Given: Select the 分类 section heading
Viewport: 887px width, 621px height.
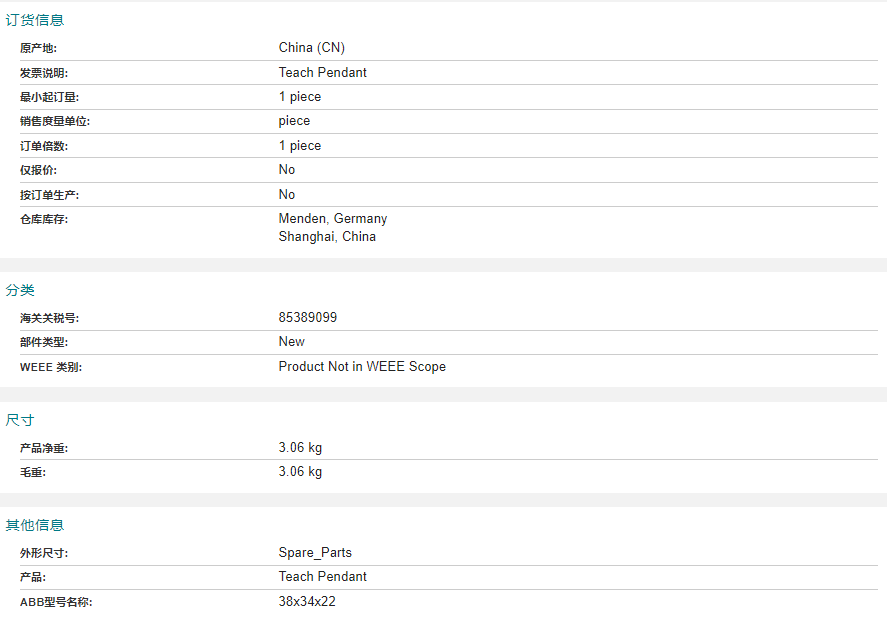Looking at the screenshot, I should (20, 290).
